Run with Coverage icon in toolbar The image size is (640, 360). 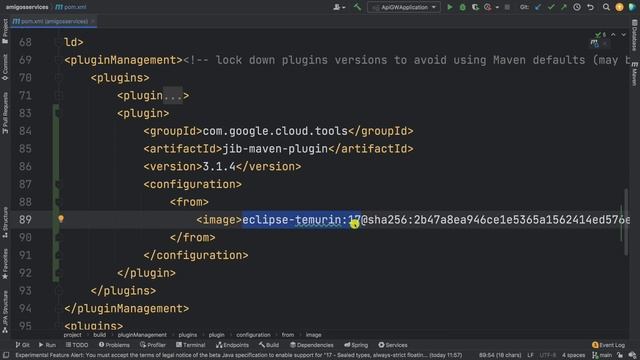point(475,7)
